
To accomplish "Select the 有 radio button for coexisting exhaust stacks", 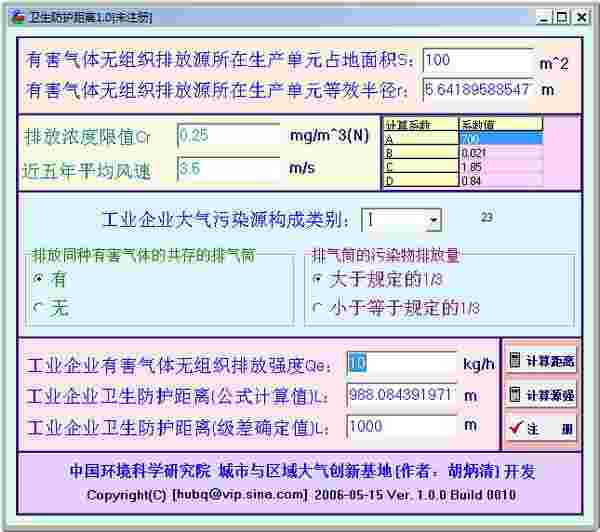I will [x=38, y=278].
